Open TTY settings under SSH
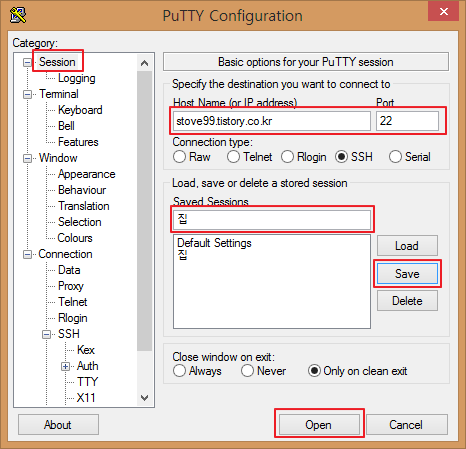The image size is (466, 449). point(87,382)
